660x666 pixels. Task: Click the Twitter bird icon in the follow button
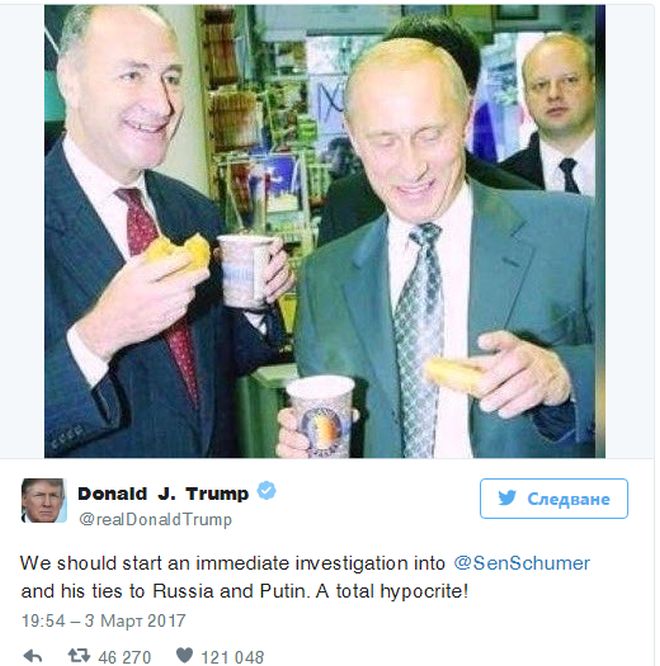coord(507,498)
